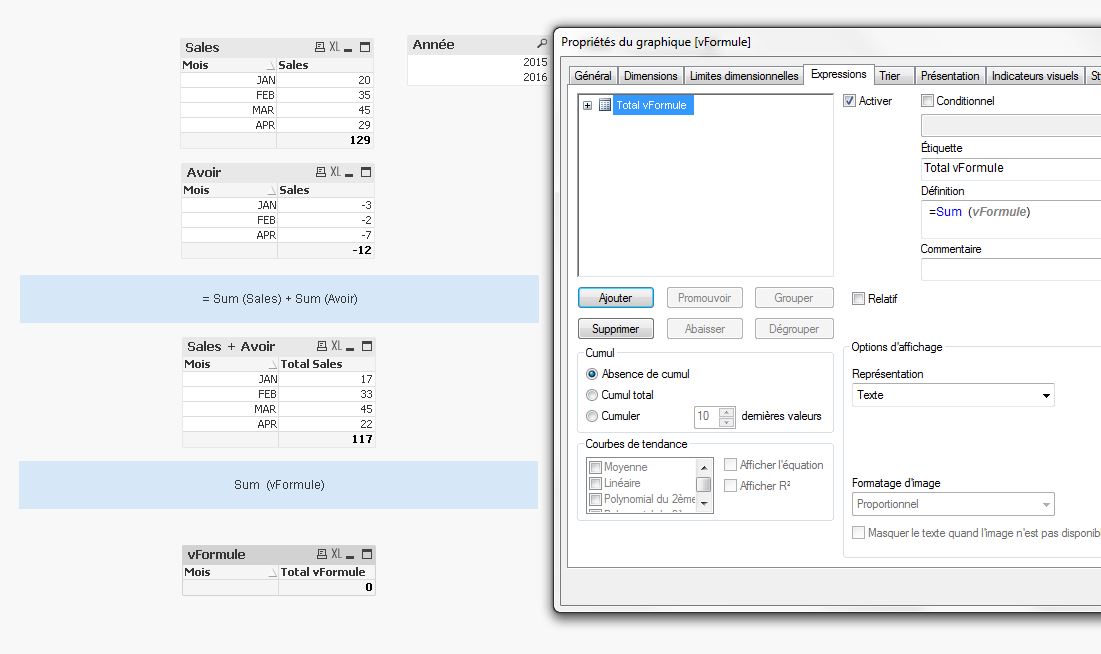The width and height of the screenshot is (1101, 654).
Task: Increase the Cumuler dernières valeurs count
Action: point(727,412)
